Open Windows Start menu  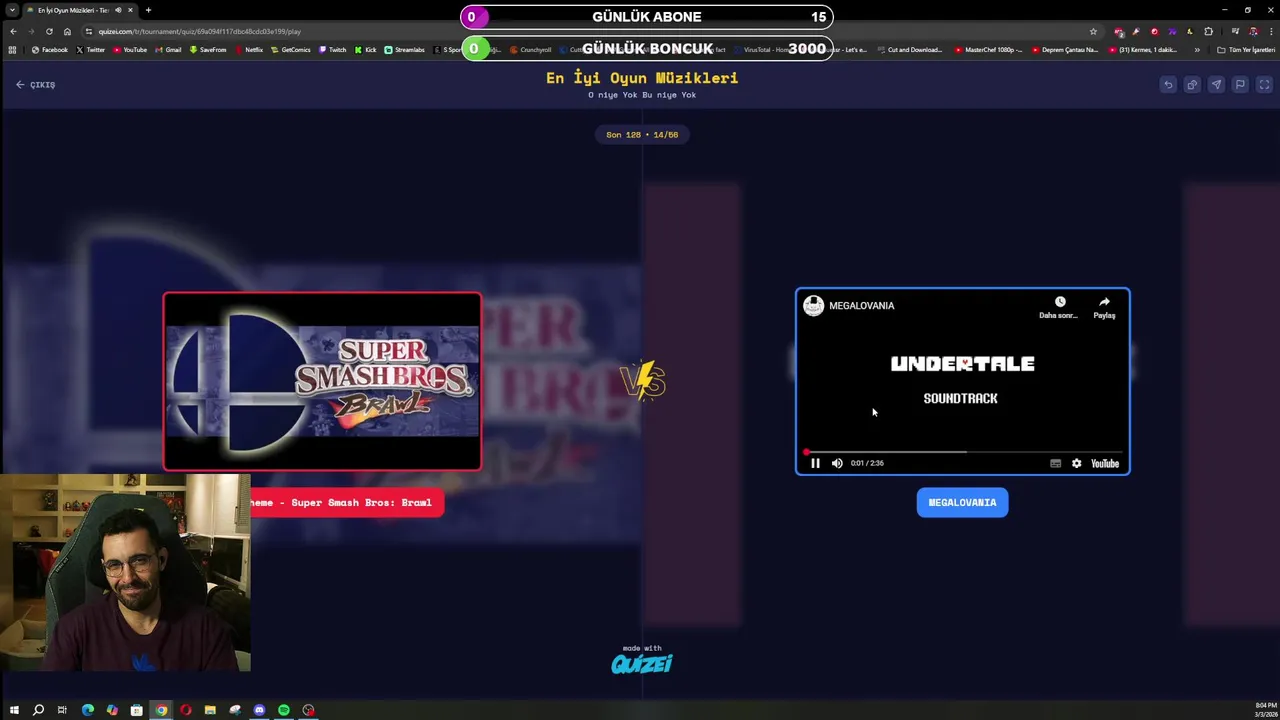point(14,710)
